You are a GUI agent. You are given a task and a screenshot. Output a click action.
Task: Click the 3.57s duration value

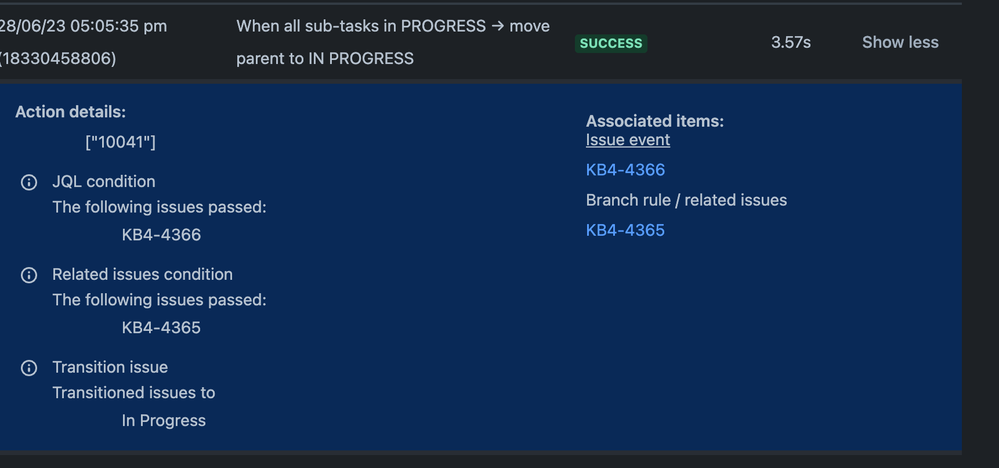click(791, 43)
